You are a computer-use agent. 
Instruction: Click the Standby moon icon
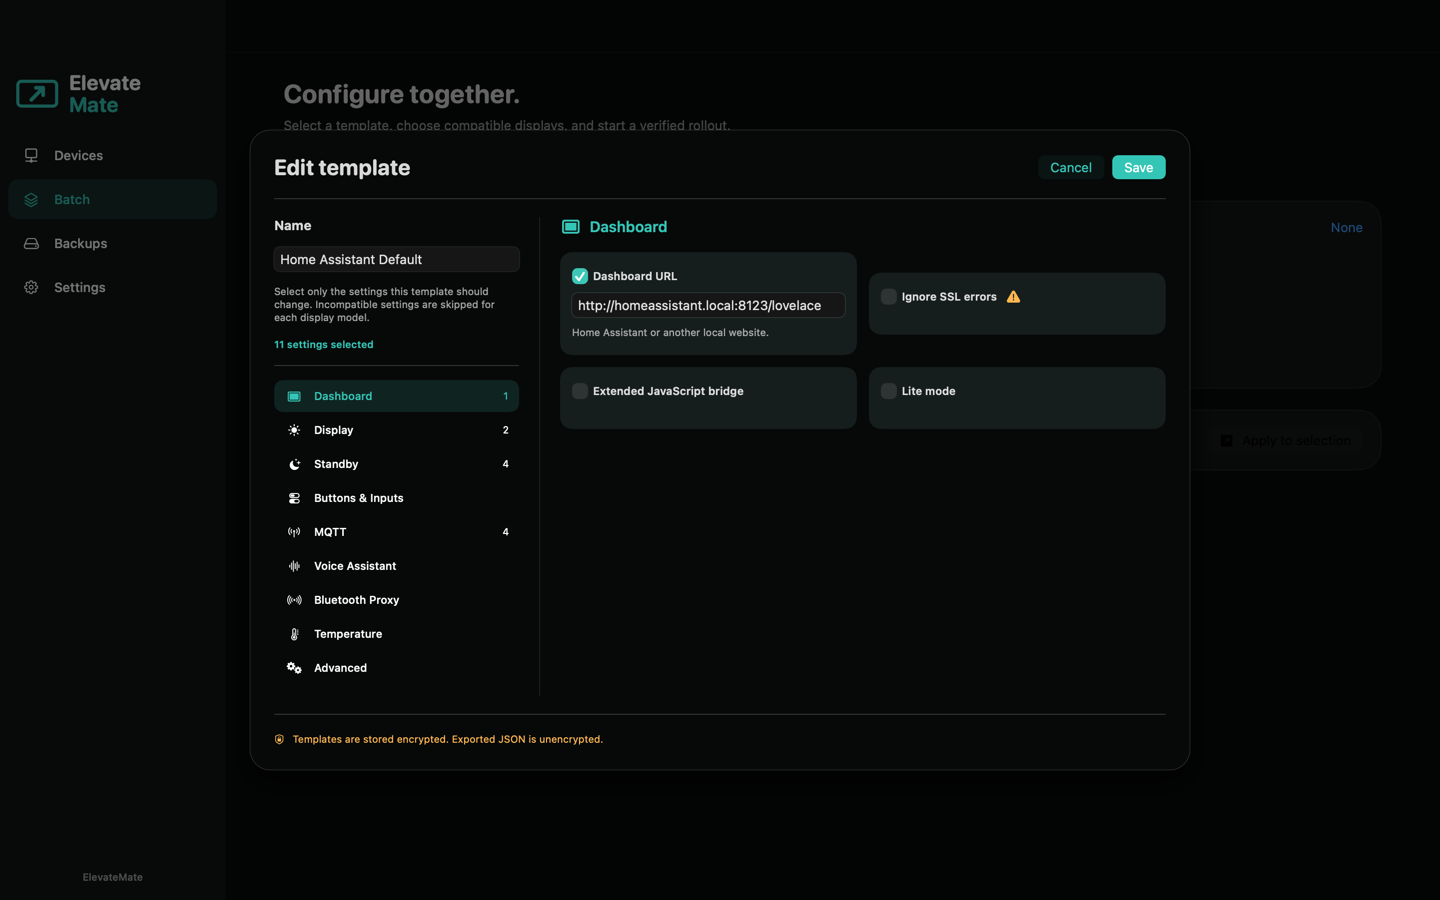pyautogui.click(x=294, y=464)
